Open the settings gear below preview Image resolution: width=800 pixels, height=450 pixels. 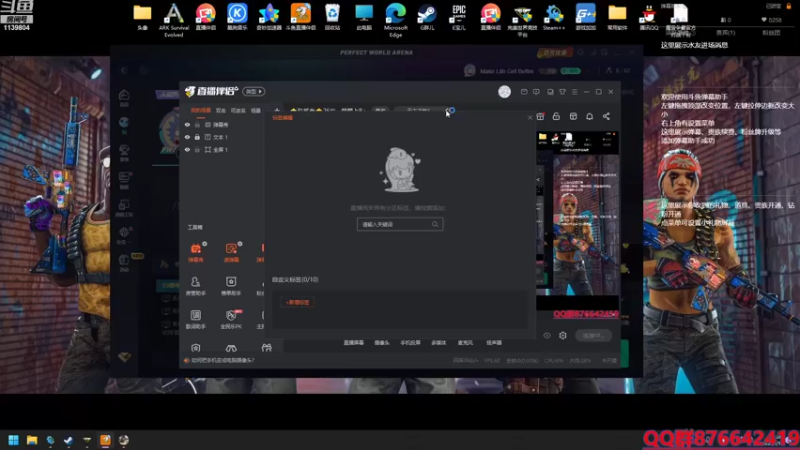click(x=563, y=336)
